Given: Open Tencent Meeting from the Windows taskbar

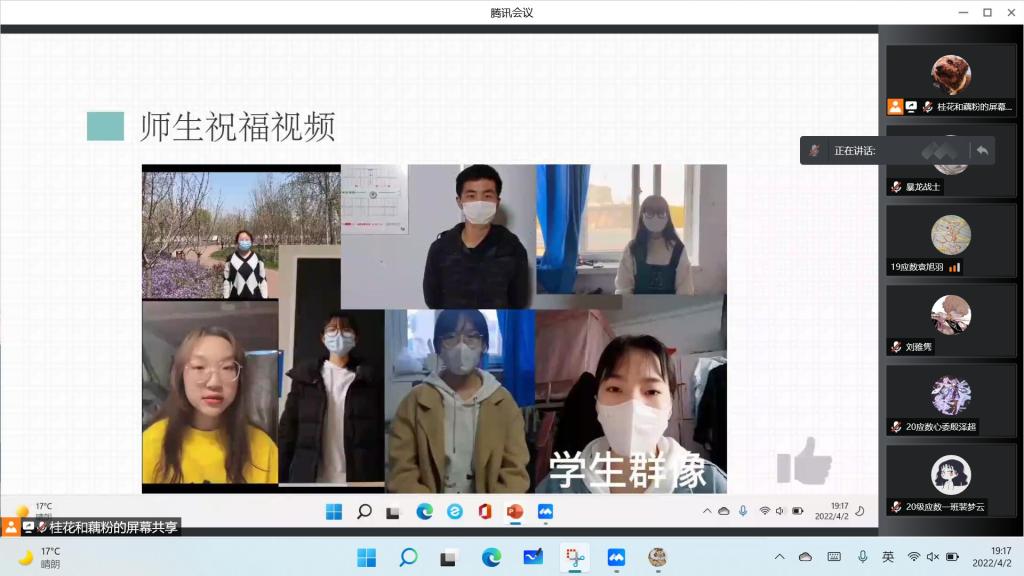Looking at the screenshot, I should coord(616,557).
